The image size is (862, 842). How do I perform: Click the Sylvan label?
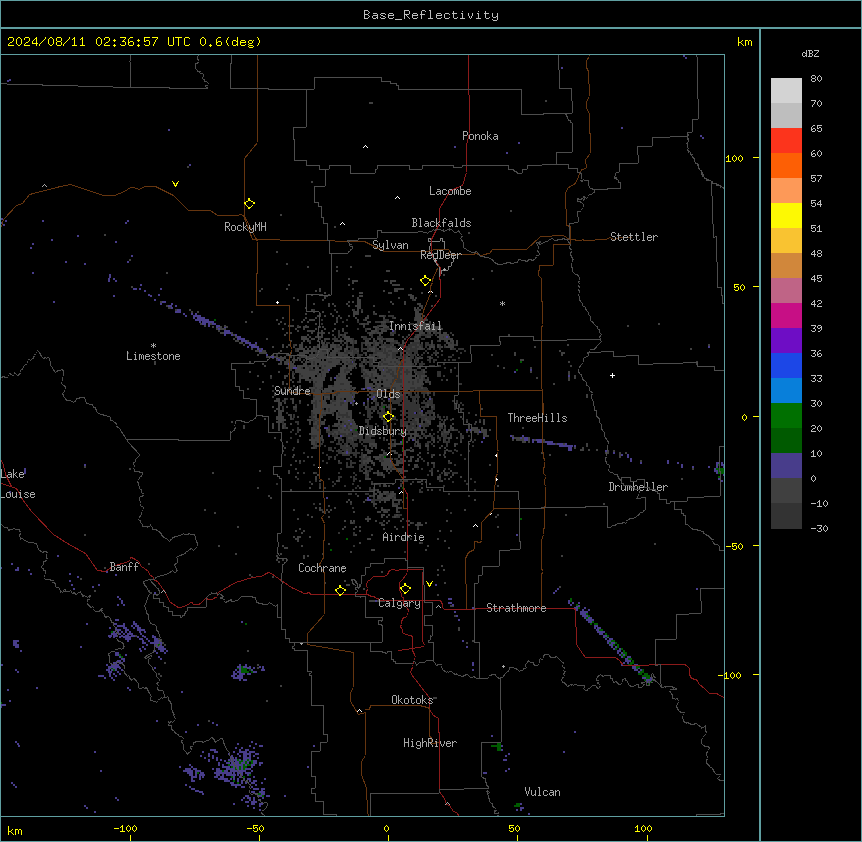[x=390, y=245]
